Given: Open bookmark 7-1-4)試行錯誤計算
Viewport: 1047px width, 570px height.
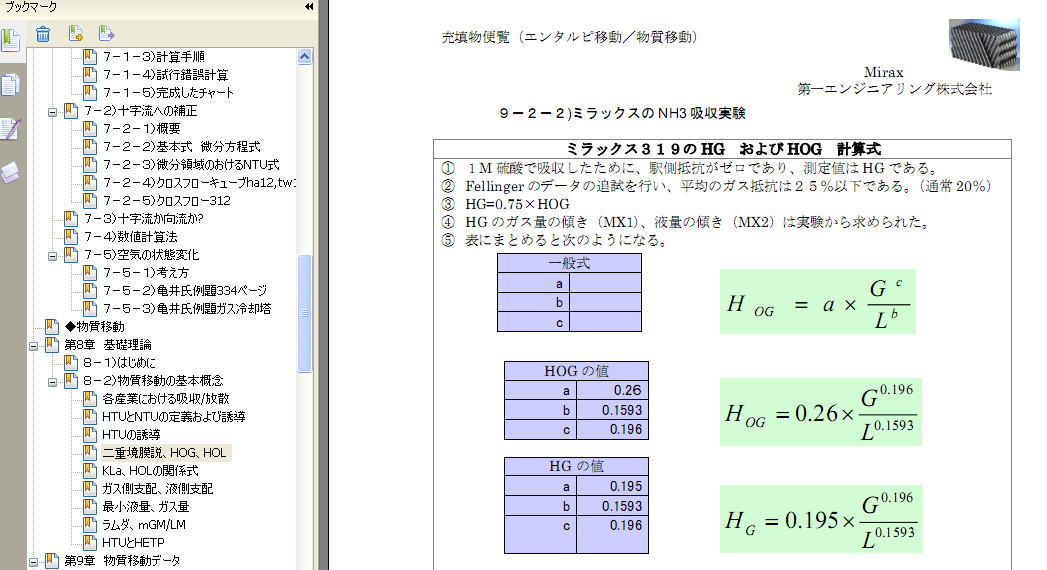Looking at the screenshot, I should [165, 75].
